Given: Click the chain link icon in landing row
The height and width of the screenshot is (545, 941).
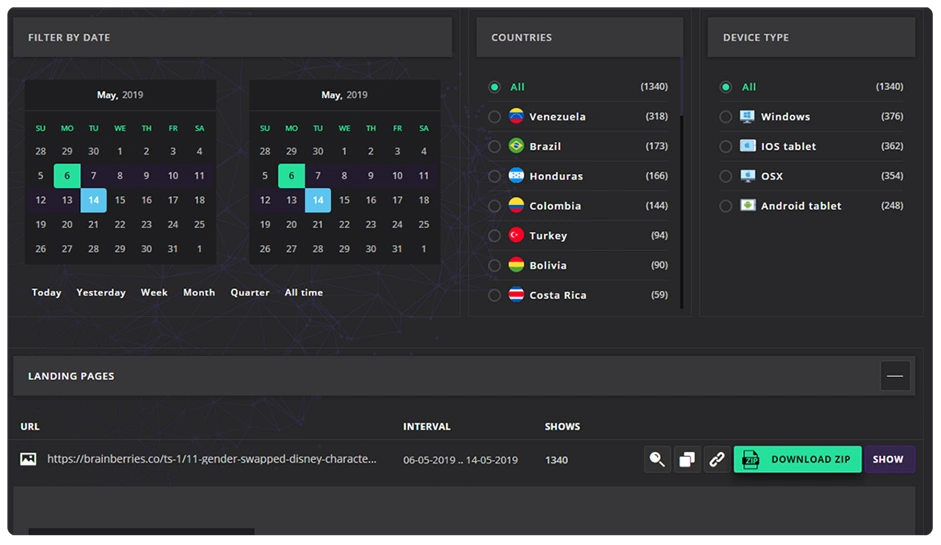Looking at the screenshot, I should (717, 460).
